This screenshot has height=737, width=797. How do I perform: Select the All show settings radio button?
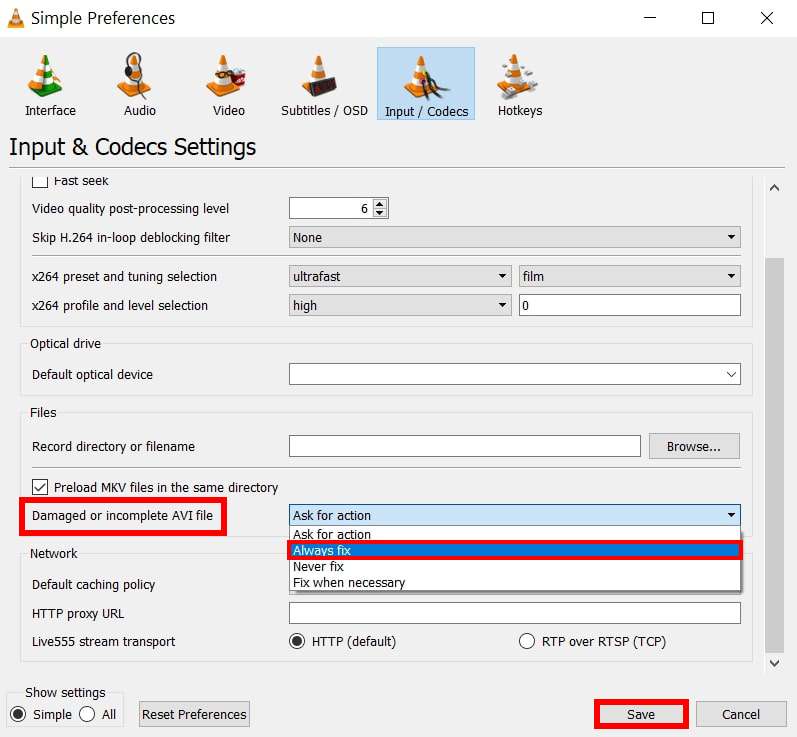pyautogui.click(x=87, y=714)
